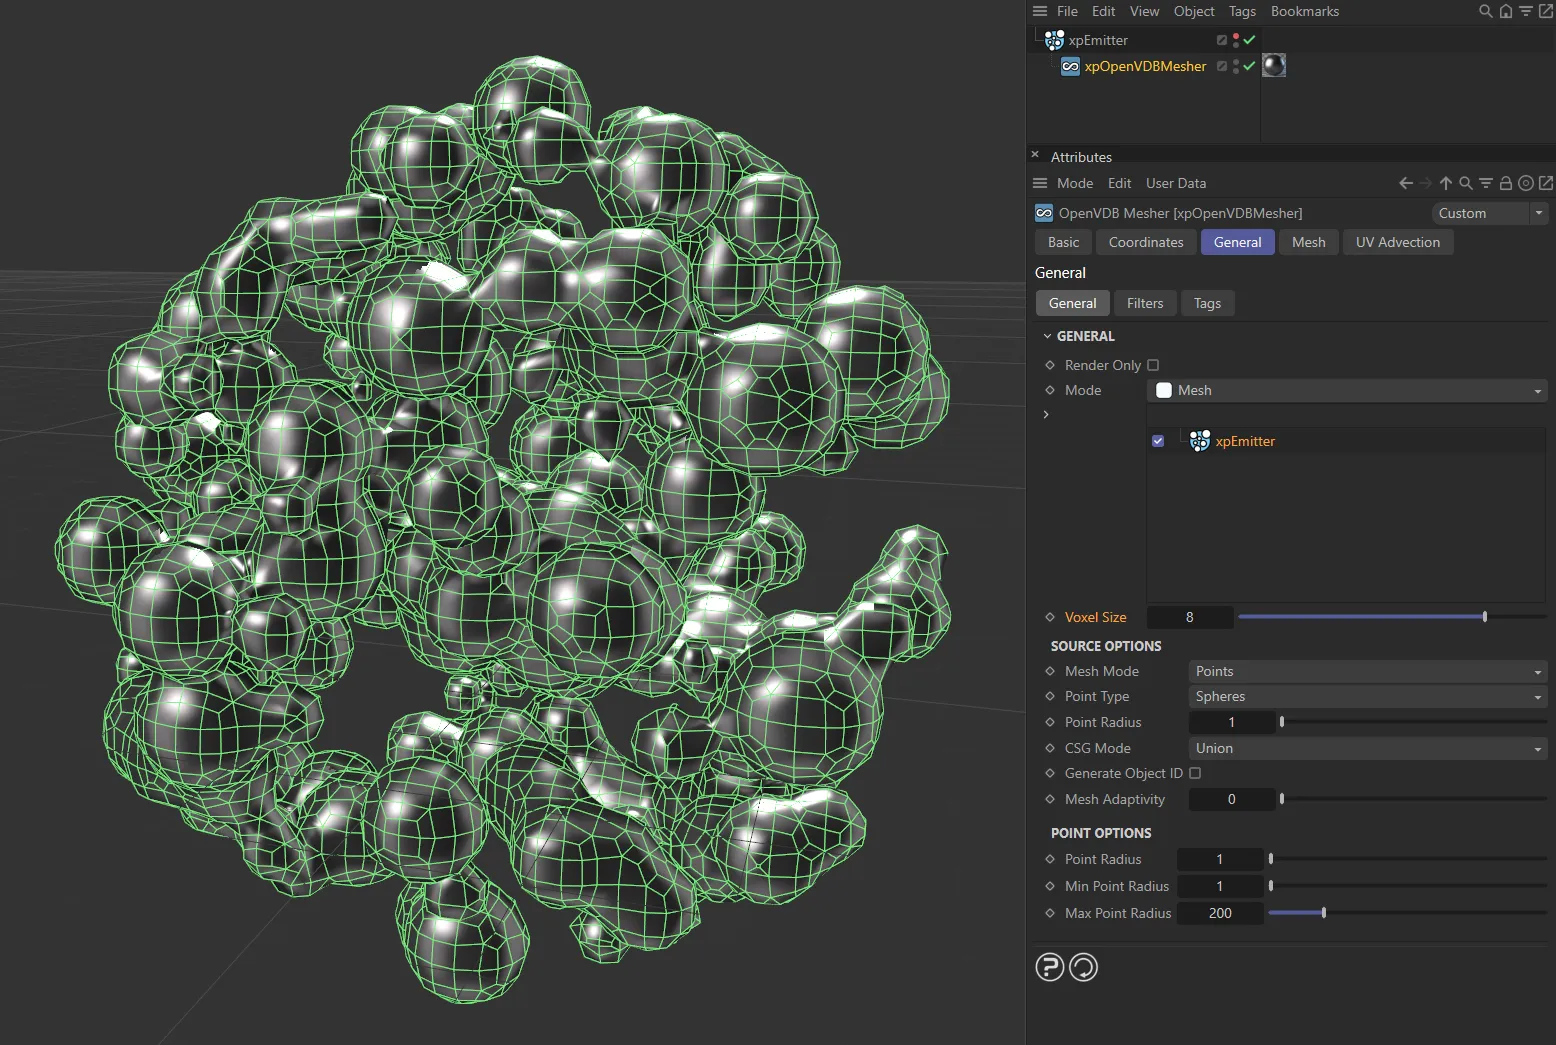
Task: Open the Object menu
Action: (1193, 11)
